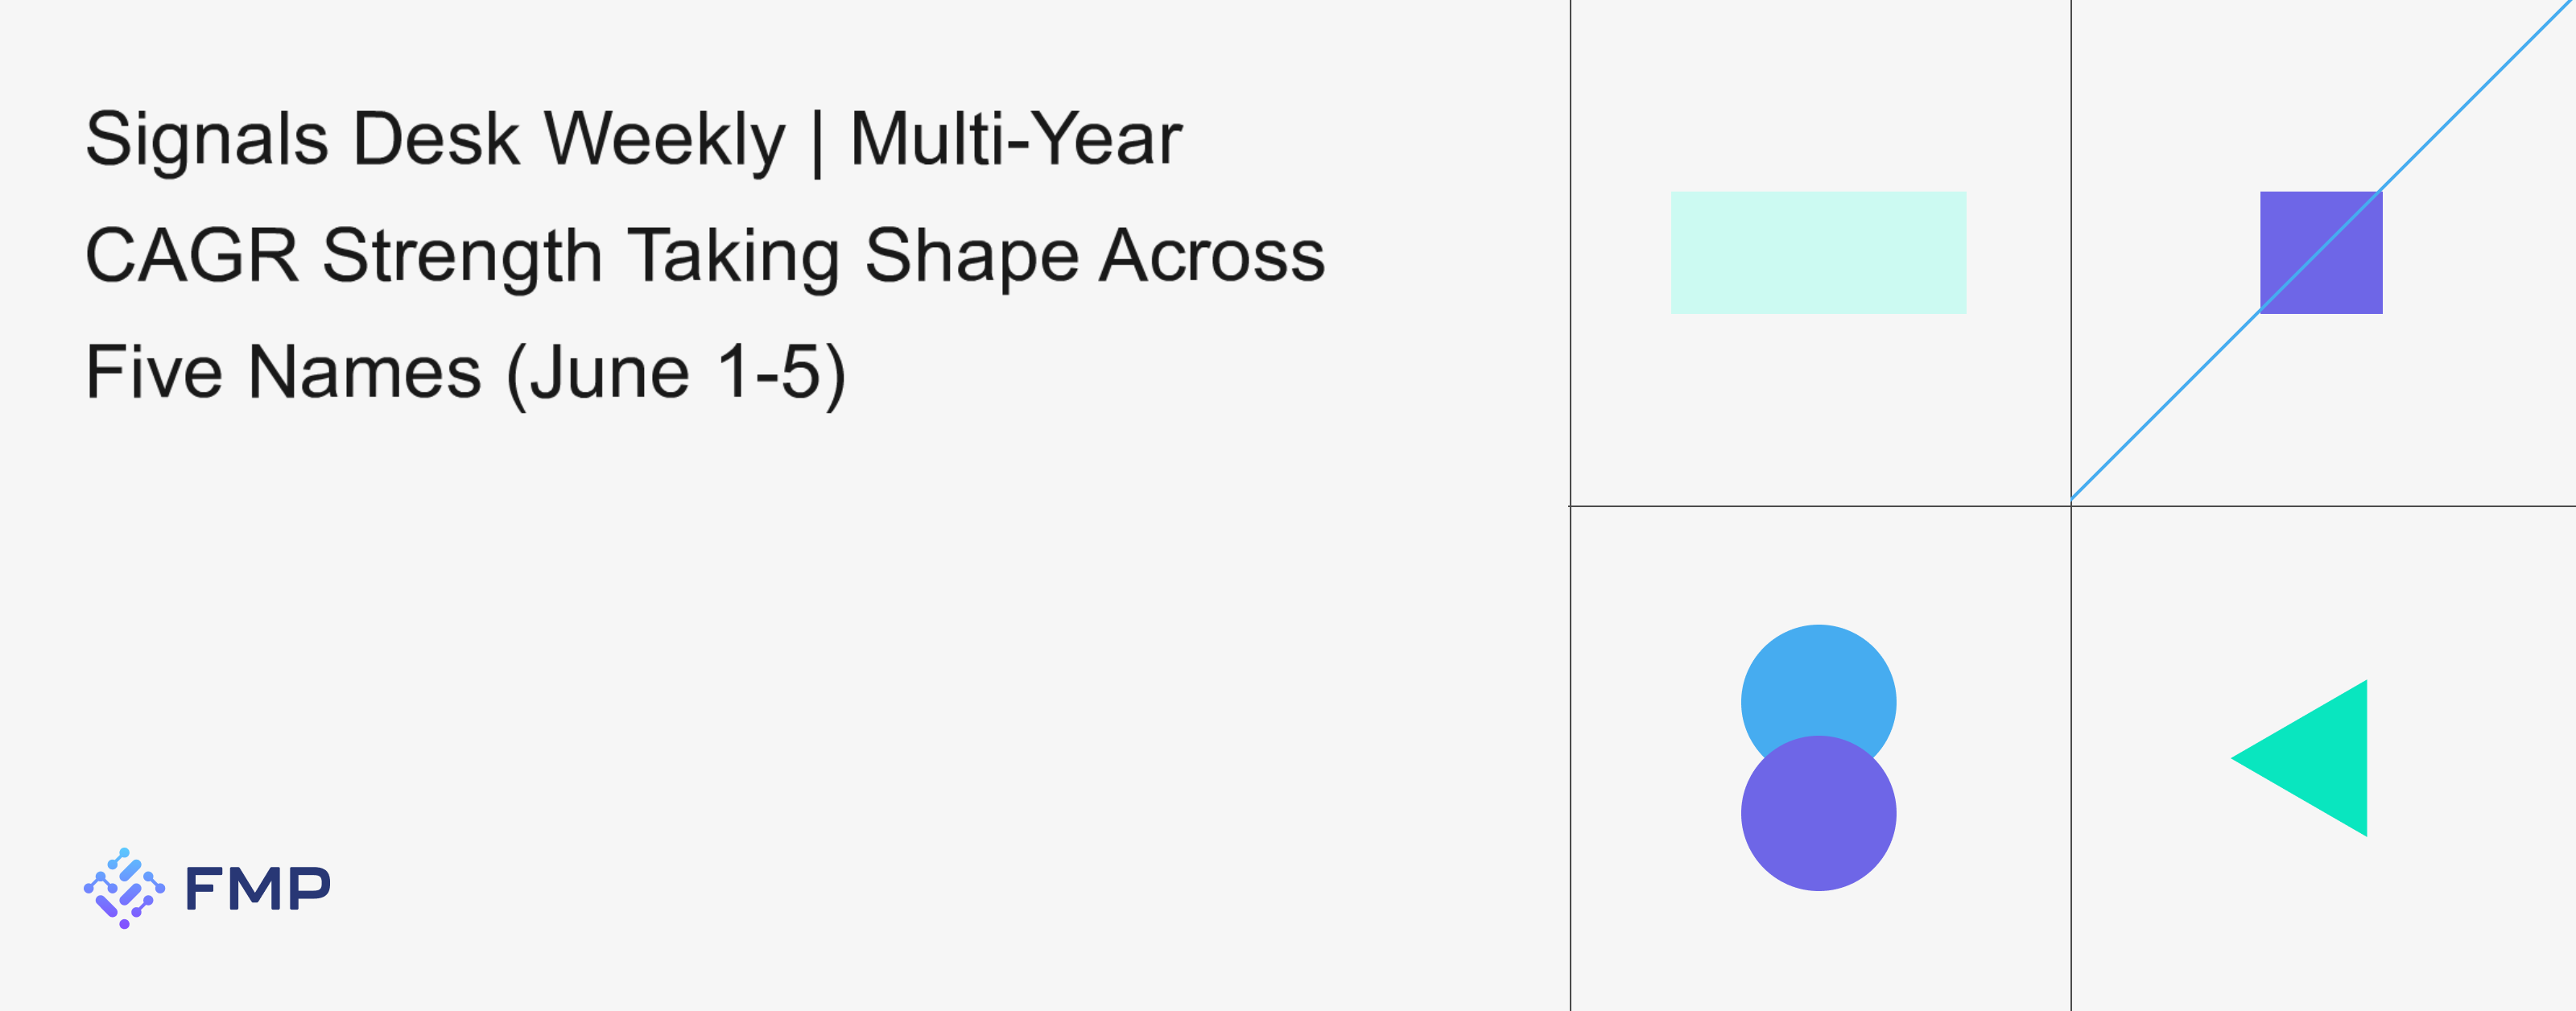Click the 'Signals Desk Weekly' headline text
The image size is (2576, 1011).
point(435,140)
